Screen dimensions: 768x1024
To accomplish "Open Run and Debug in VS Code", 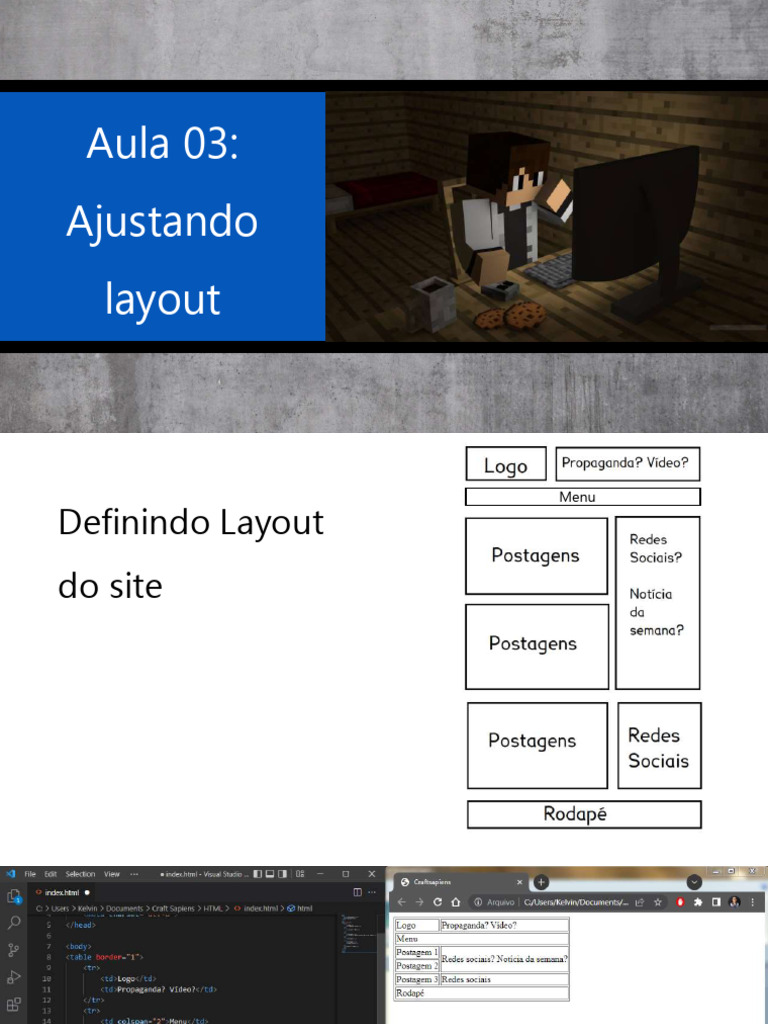I will click(13, 977).
